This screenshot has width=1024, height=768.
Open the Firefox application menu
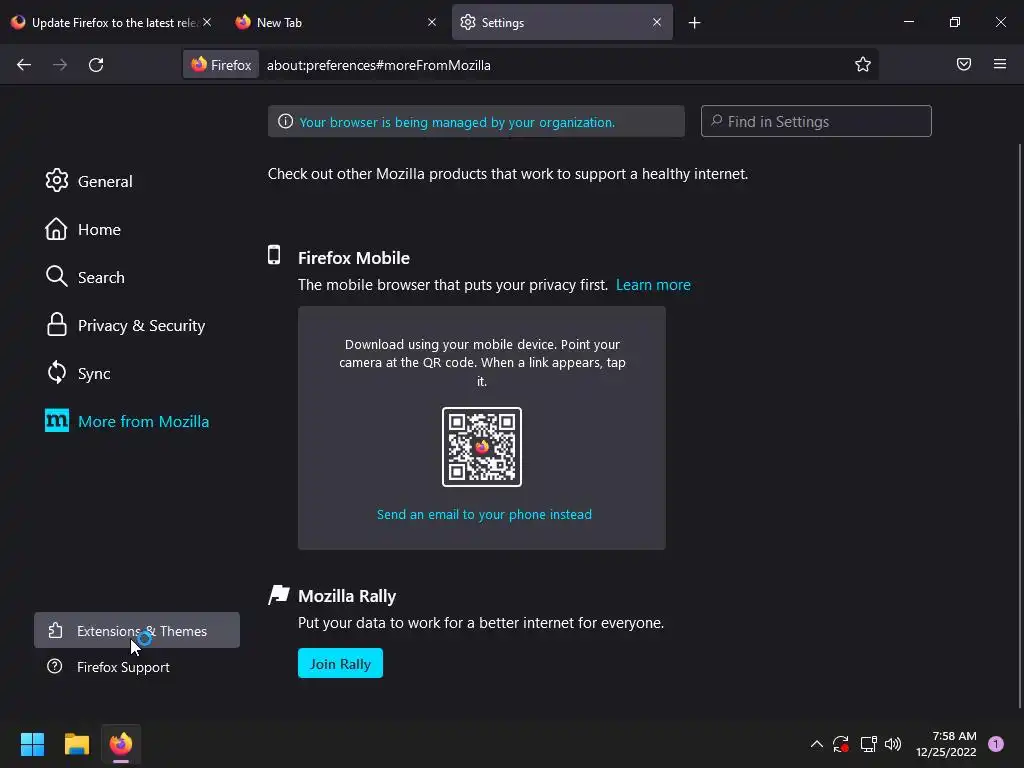[1000, 64]
